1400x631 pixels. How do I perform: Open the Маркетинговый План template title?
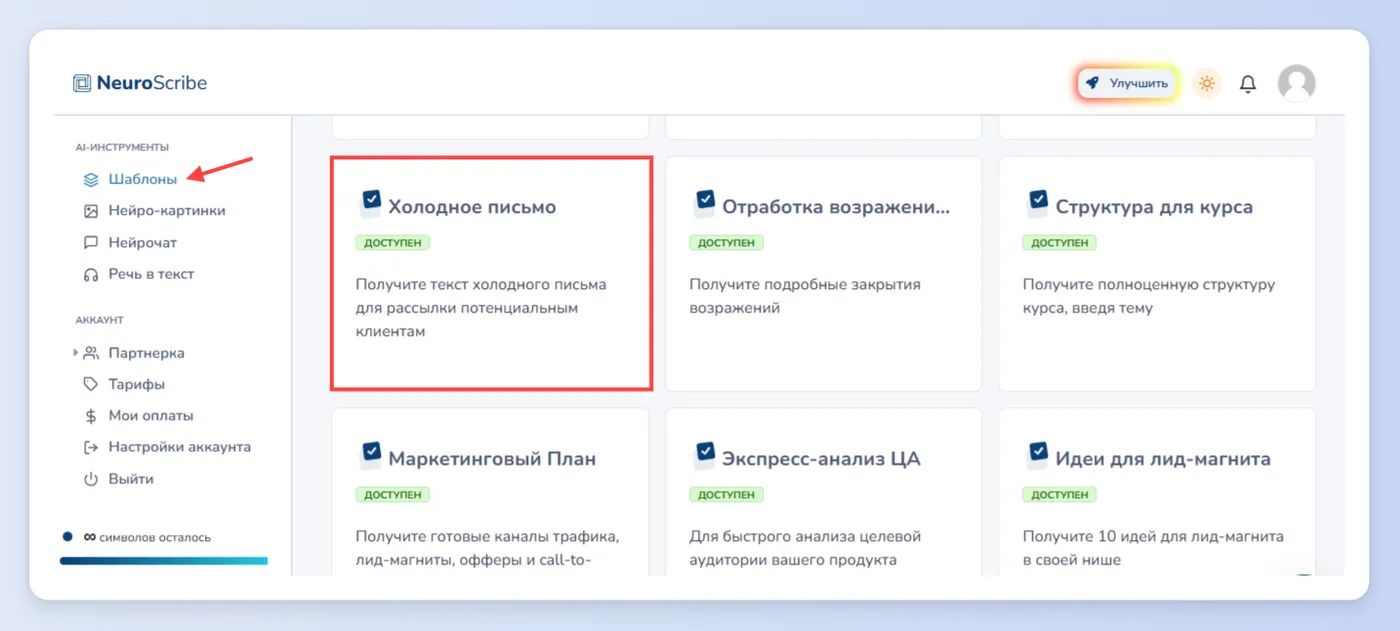(x=492, y=459)
